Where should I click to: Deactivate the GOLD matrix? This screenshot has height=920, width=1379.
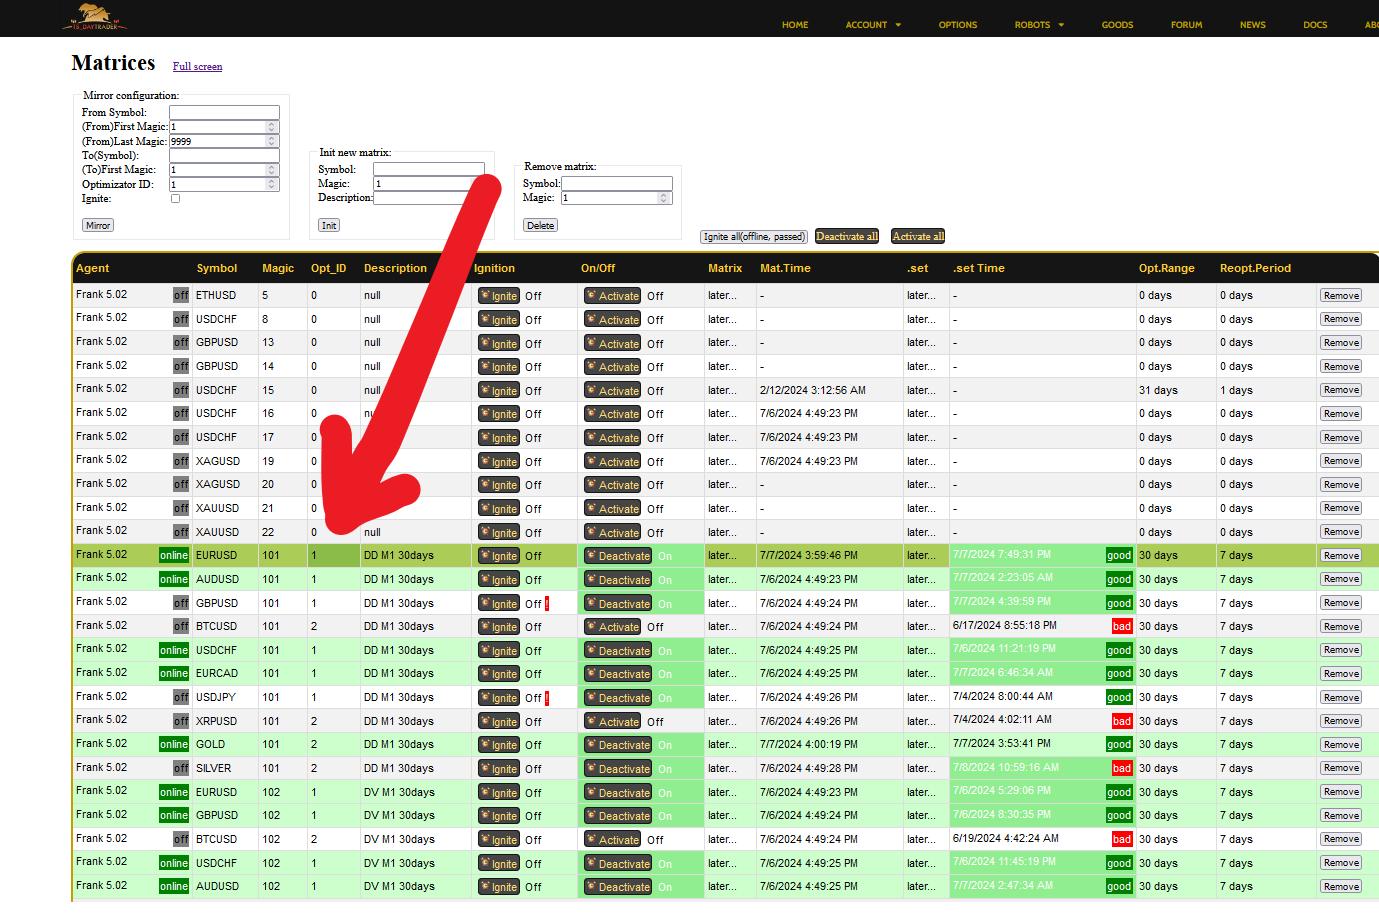tap(617, 744)
